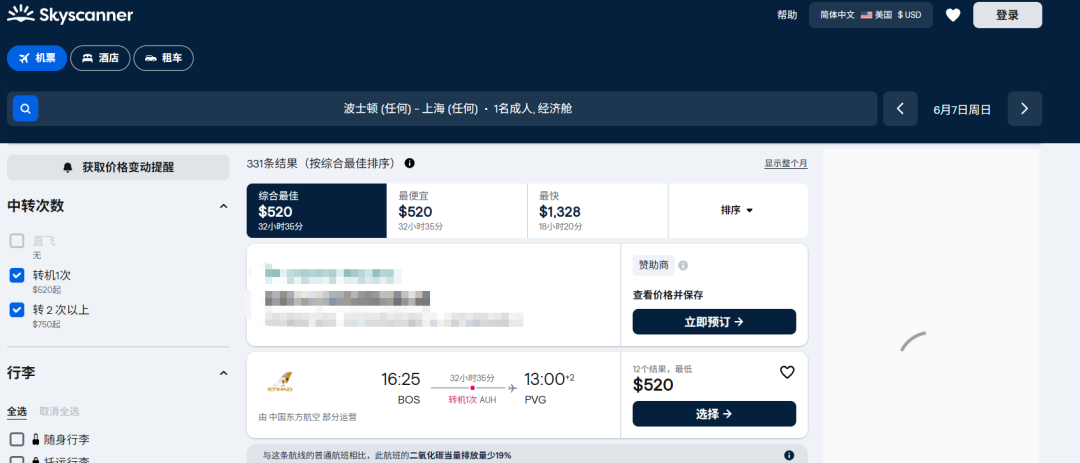Click the 登录 login button
Viewport: 1080px width, 463px height.
(x=1007, y=15)
